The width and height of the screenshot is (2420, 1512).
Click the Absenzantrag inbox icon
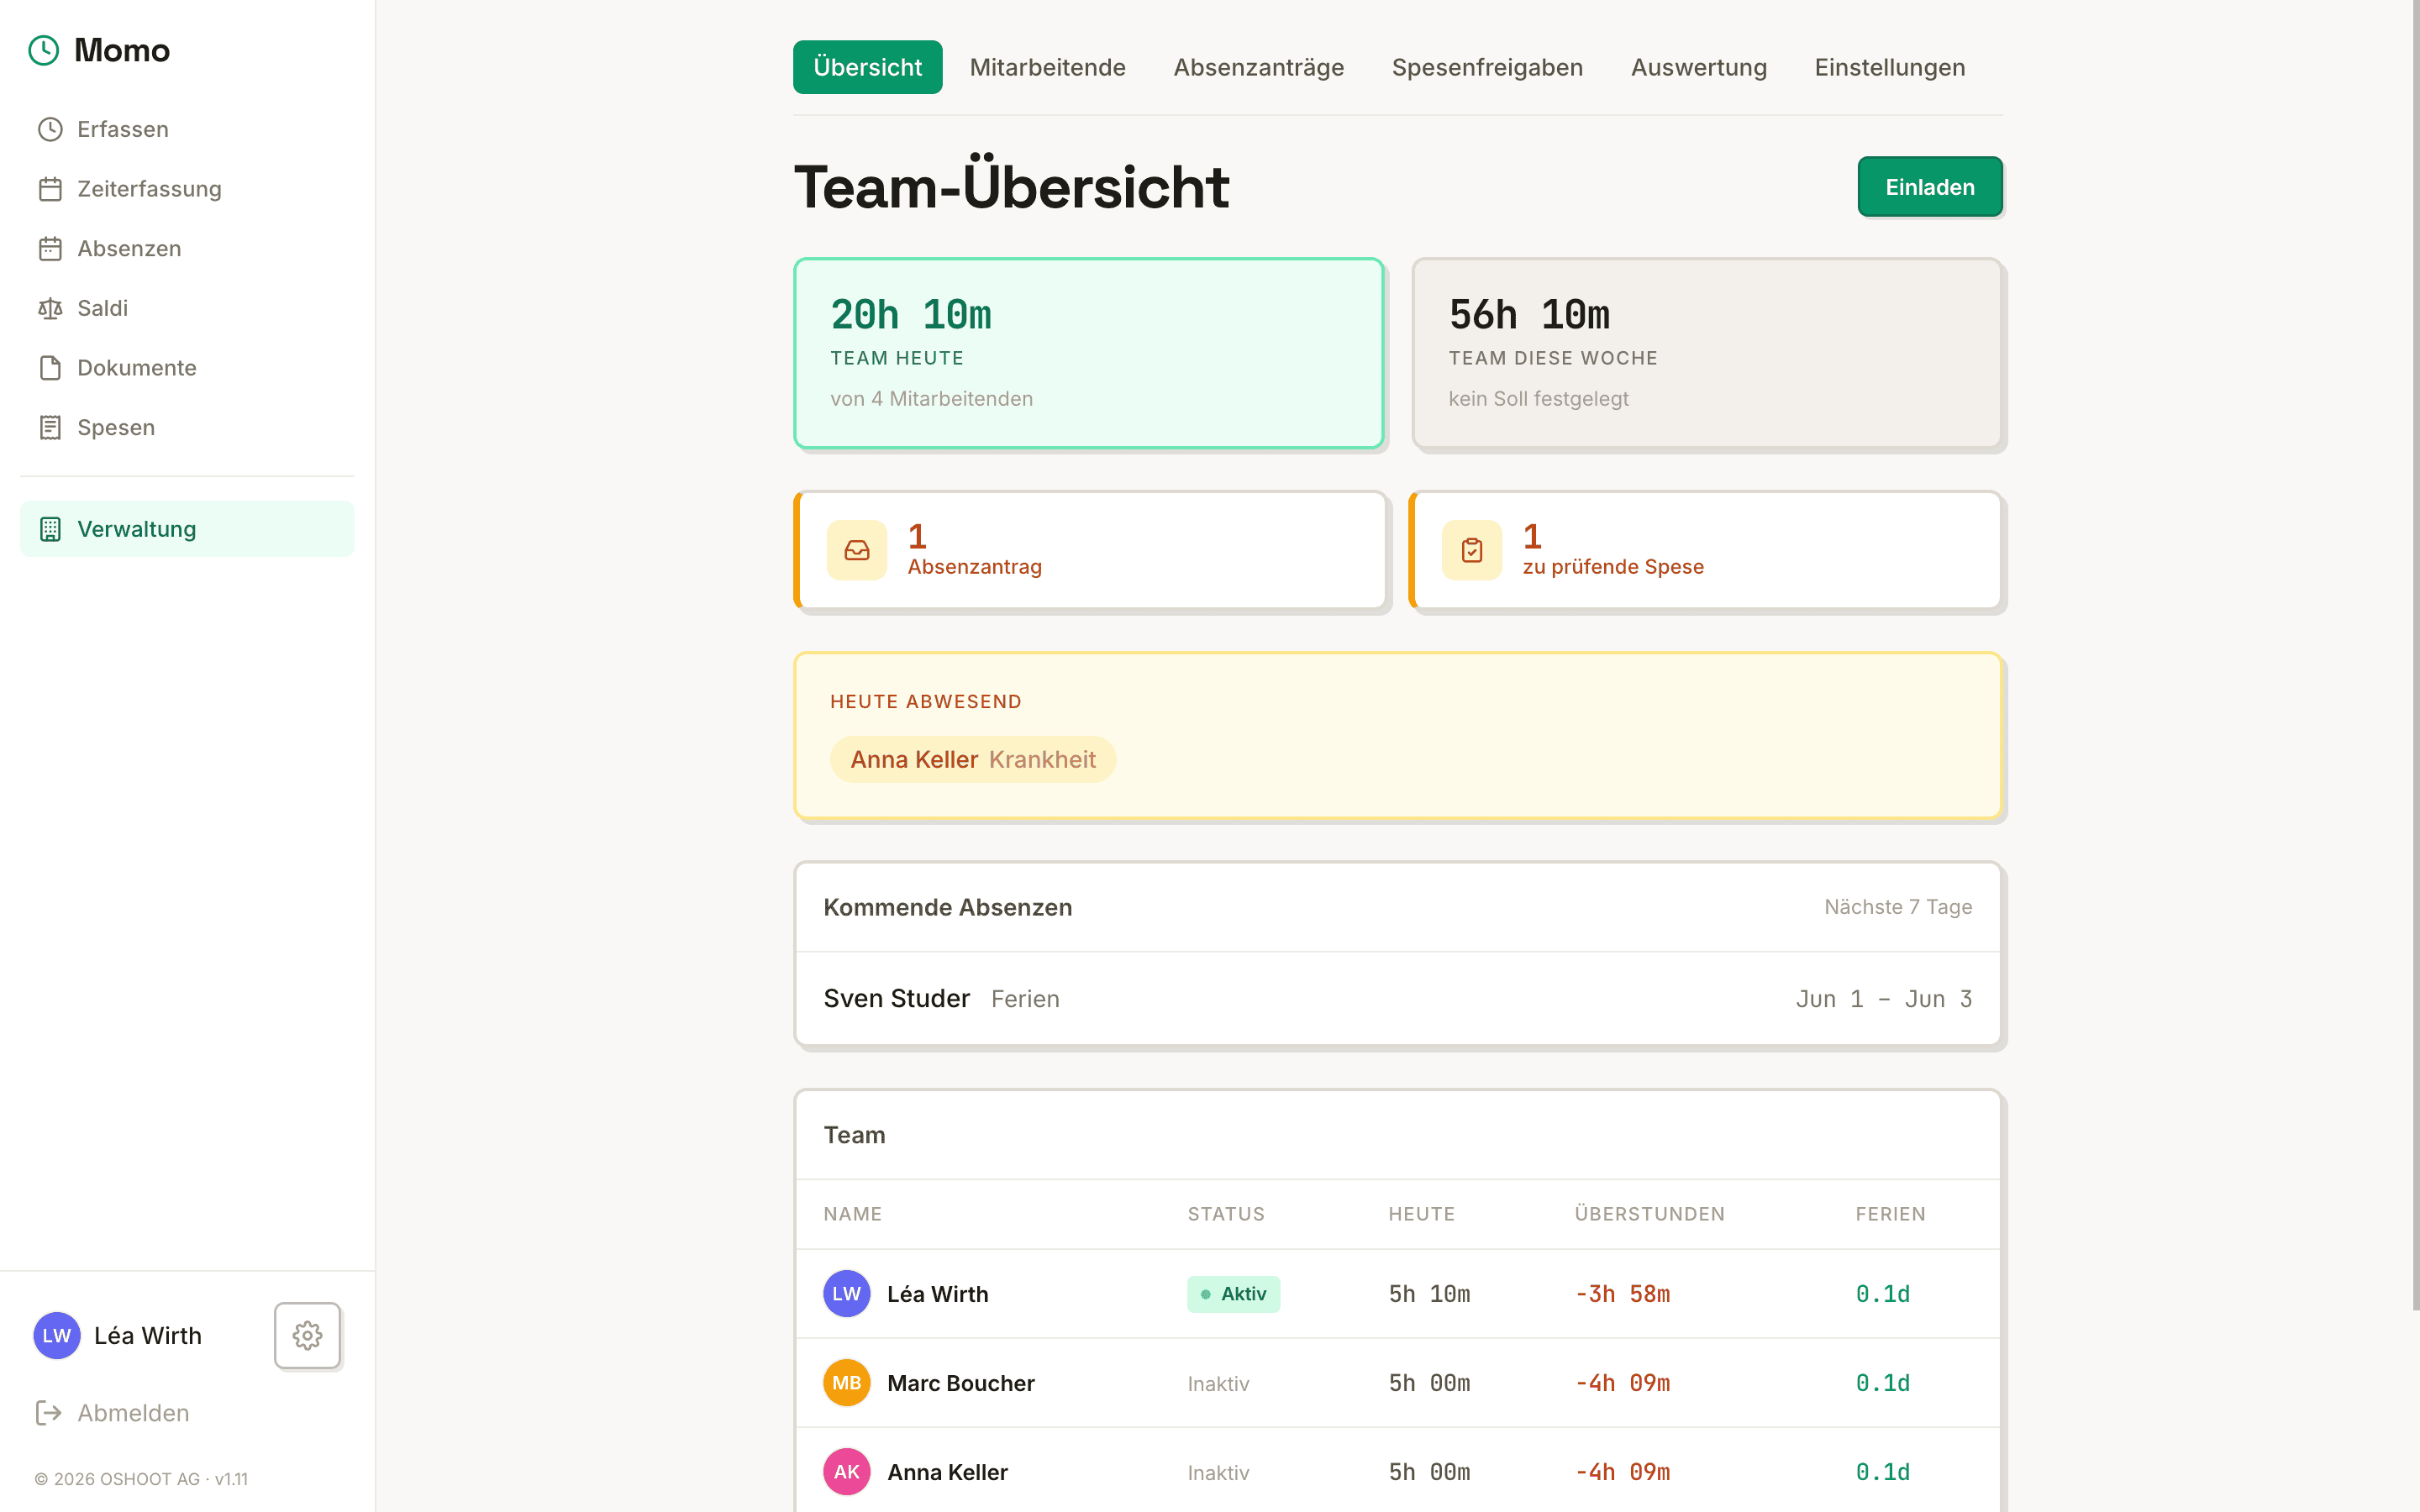point(857,550)
